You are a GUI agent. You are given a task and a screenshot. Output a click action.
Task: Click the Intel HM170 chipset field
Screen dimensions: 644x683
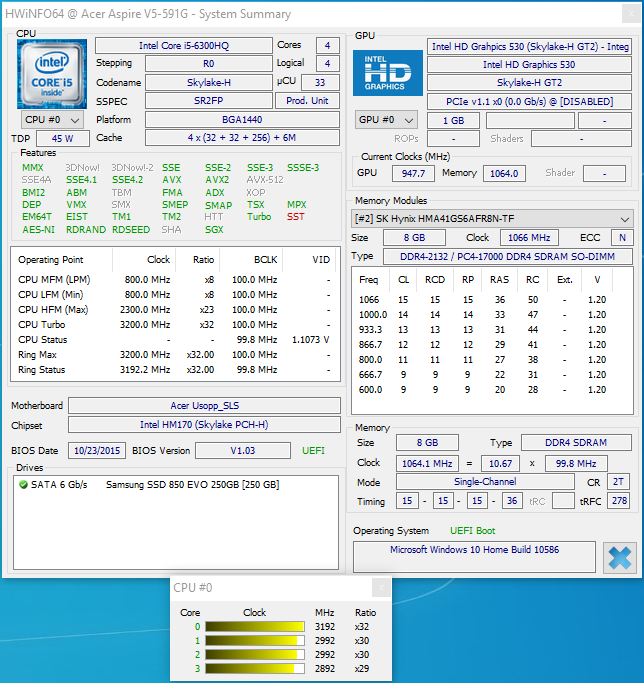[x=204, y=425]
